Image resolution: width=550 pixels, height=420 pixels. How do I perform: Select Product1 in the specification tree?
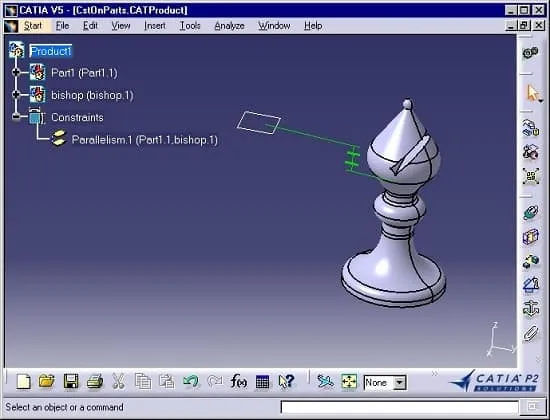pyautogui.click(x=51, y=51)
